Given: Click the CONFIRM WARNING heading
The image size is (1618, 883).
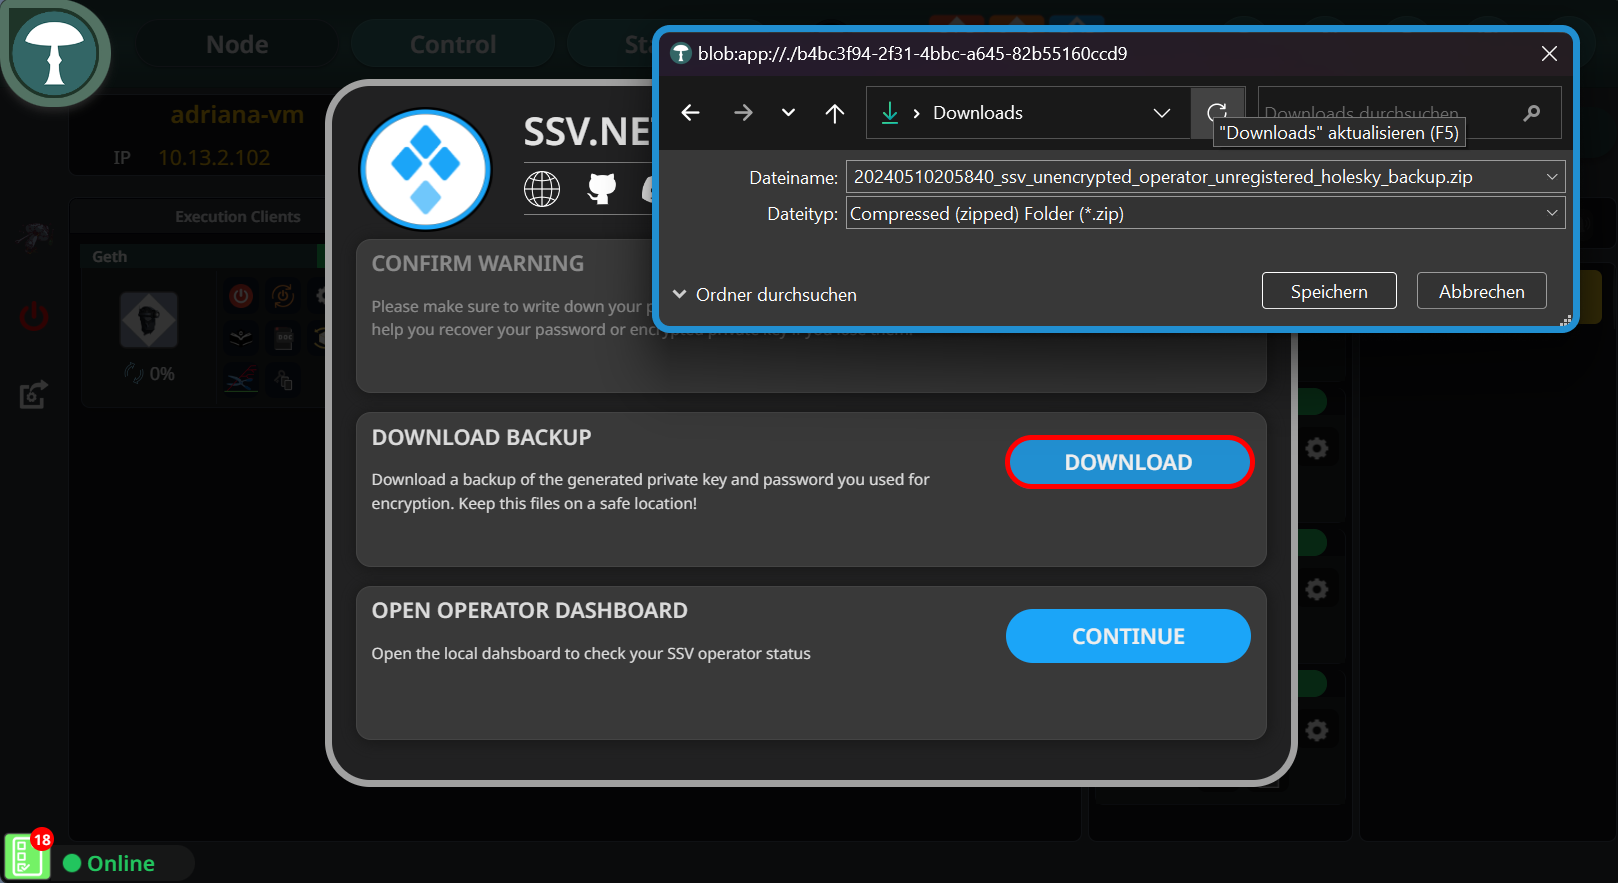Looking at the screenshot, I should pos(478,264).
